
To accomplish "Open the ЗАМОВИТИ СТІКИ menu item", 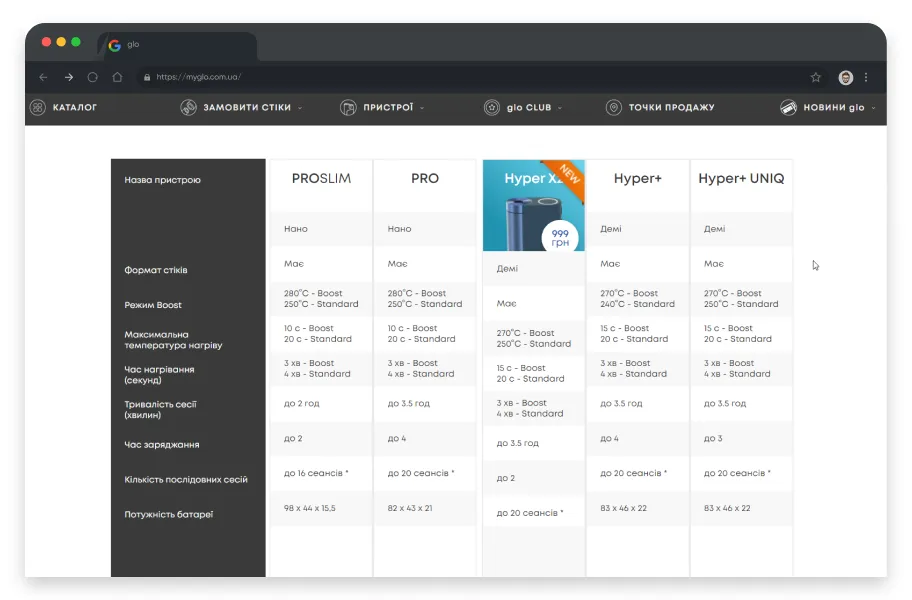I will pyautogui.click(x=247, y=108).
